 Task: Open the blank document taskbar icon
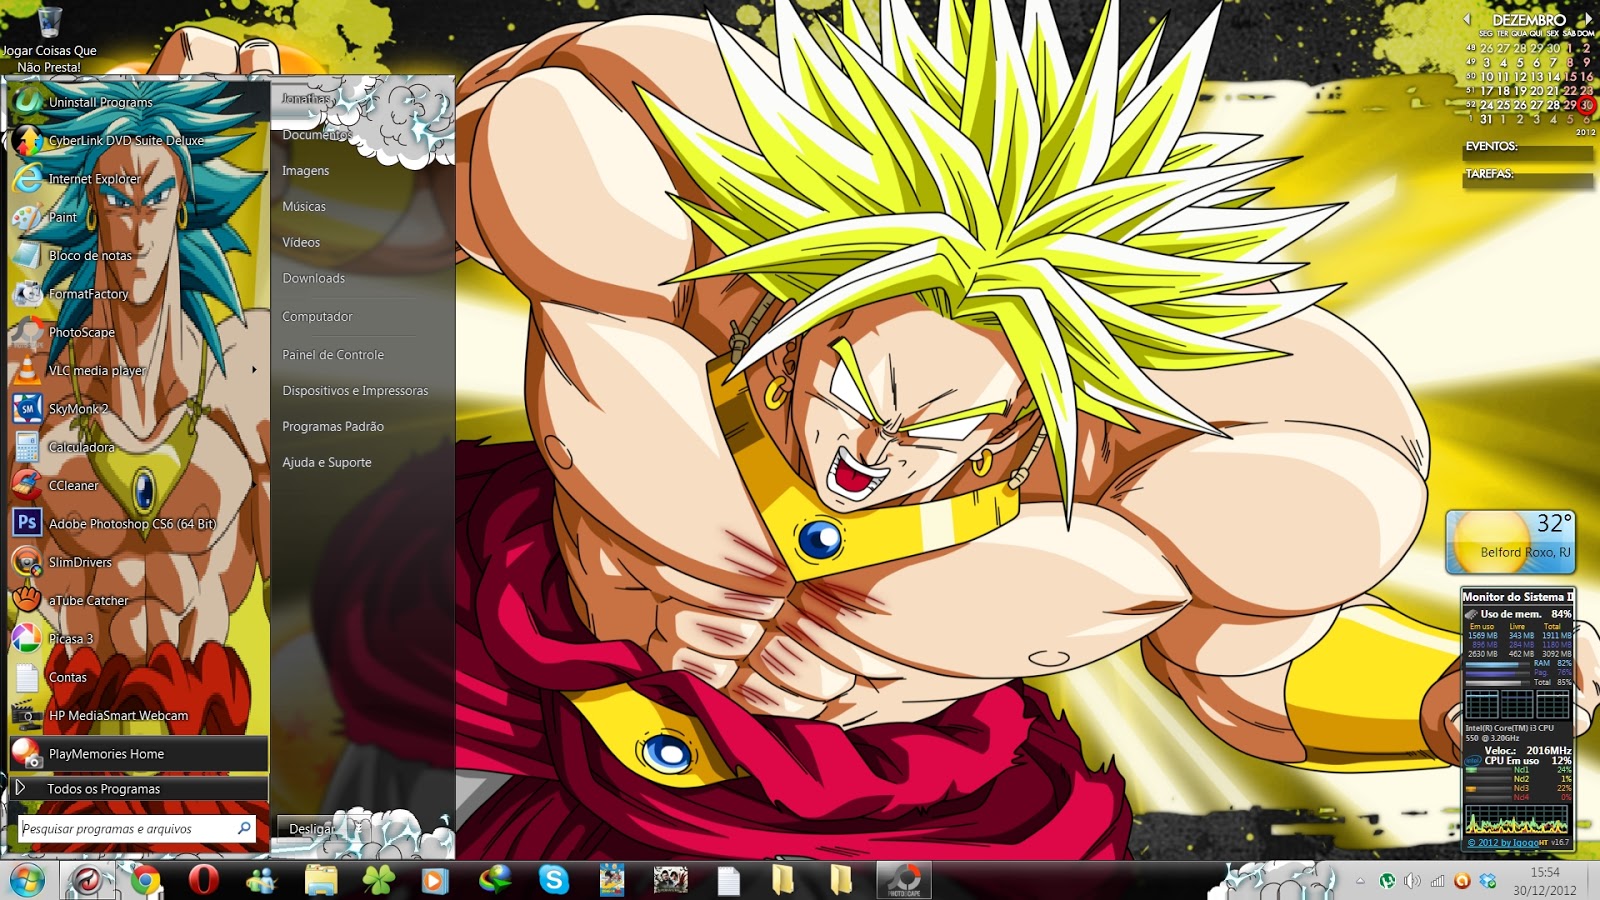point(729,881)
